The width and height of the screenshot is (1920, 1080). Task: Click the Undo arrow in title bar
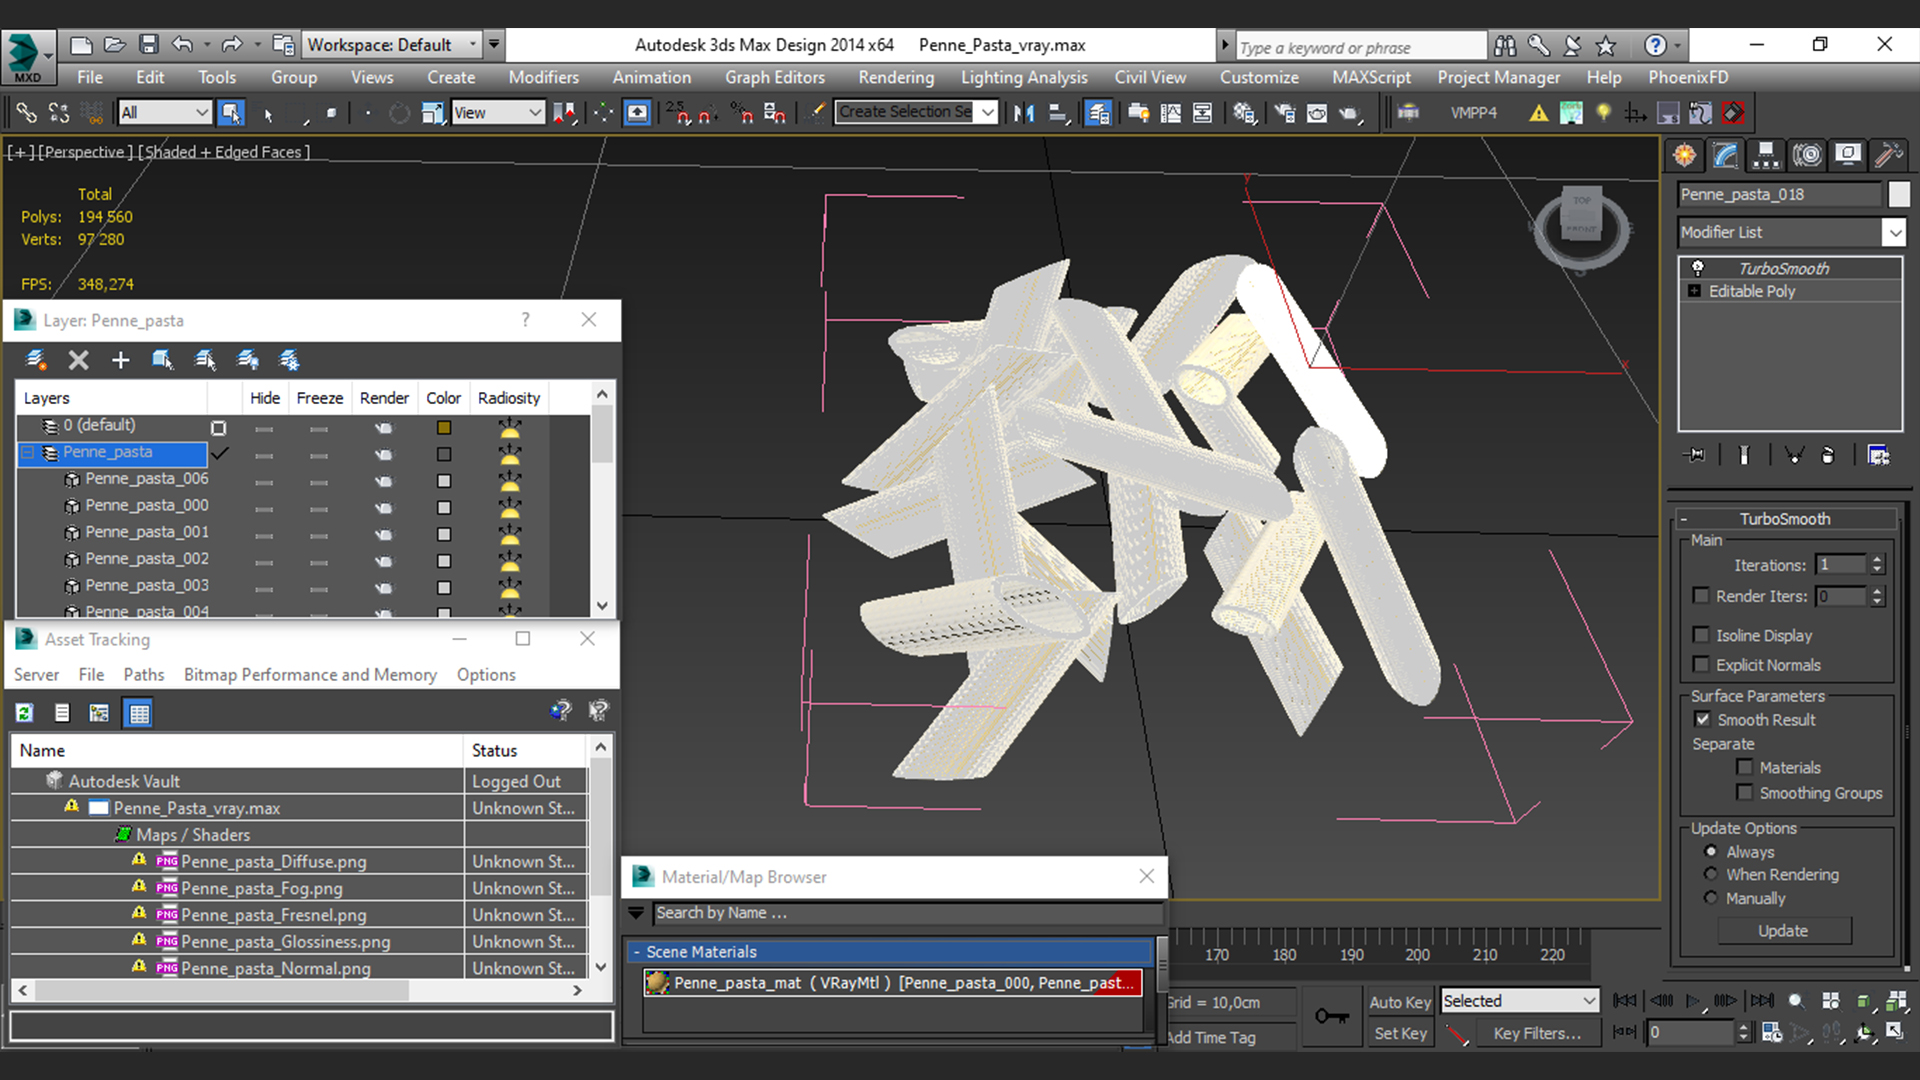click(182, 45)
